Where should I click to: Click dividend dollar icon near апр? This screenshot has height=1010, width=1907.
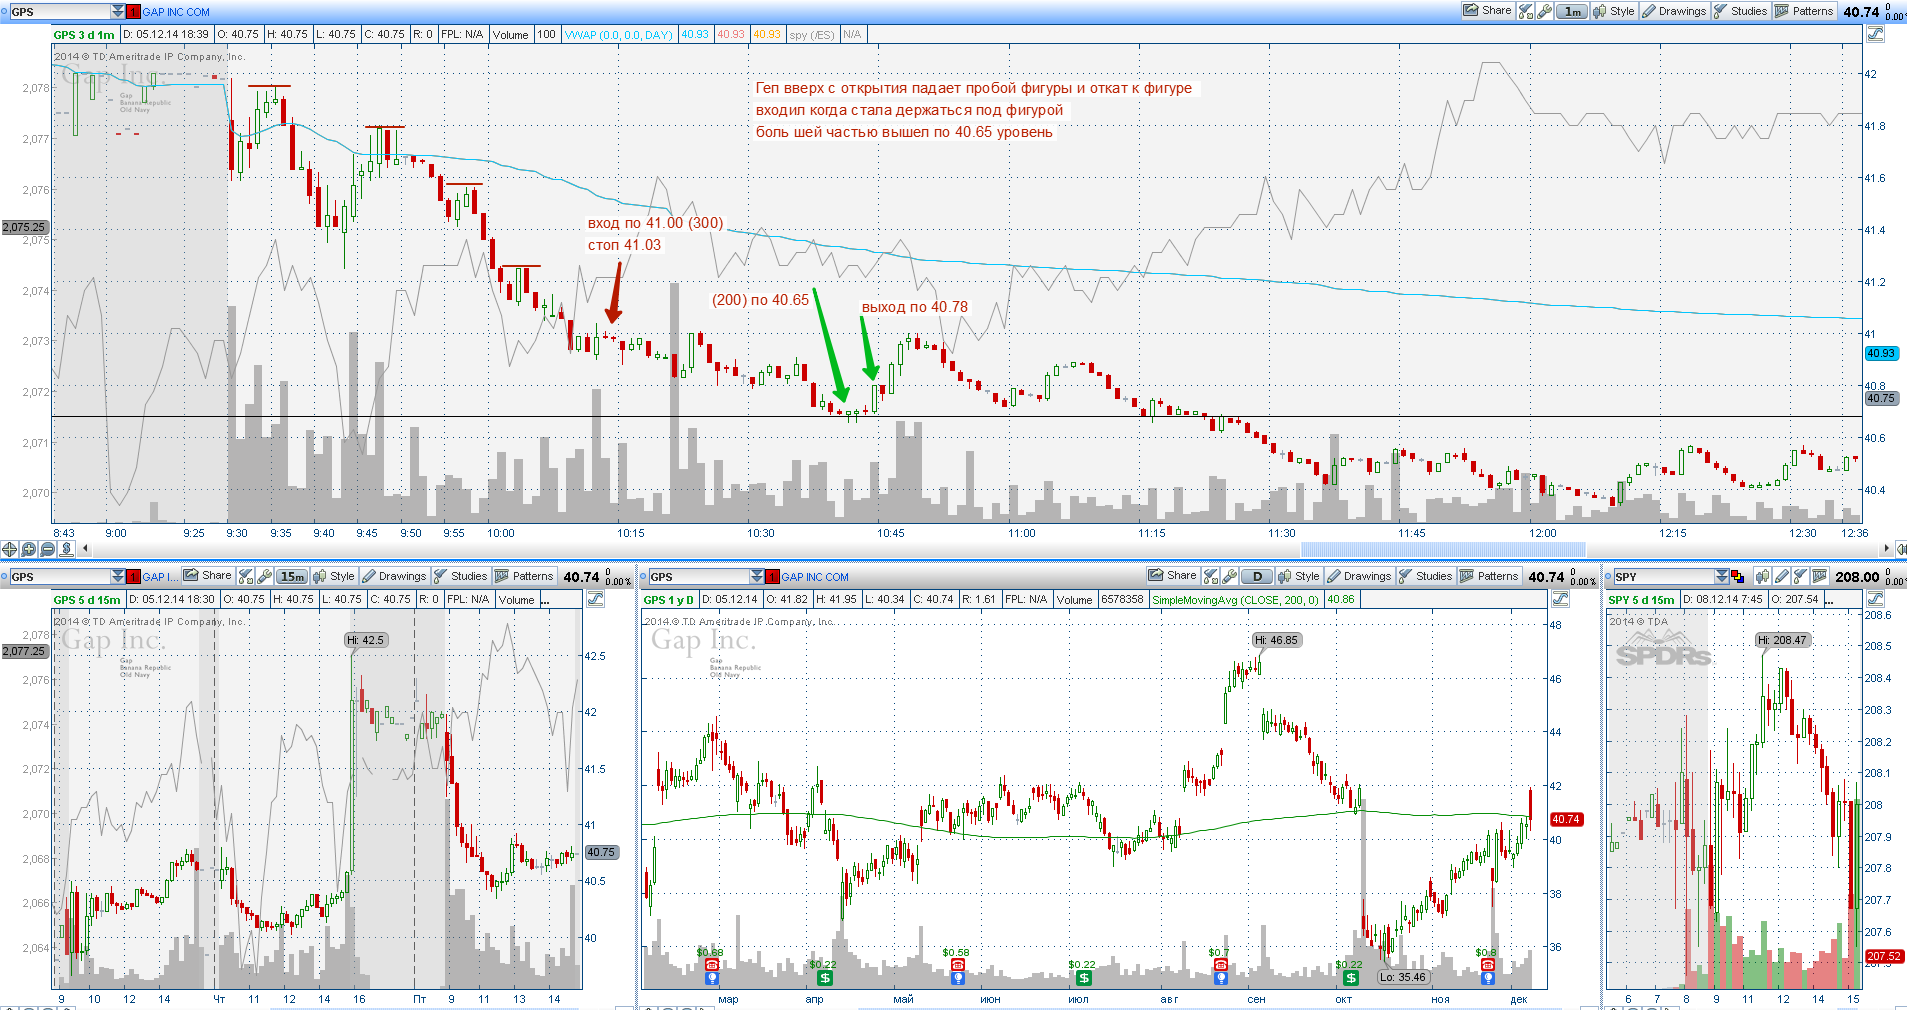[x=825, y=978]
